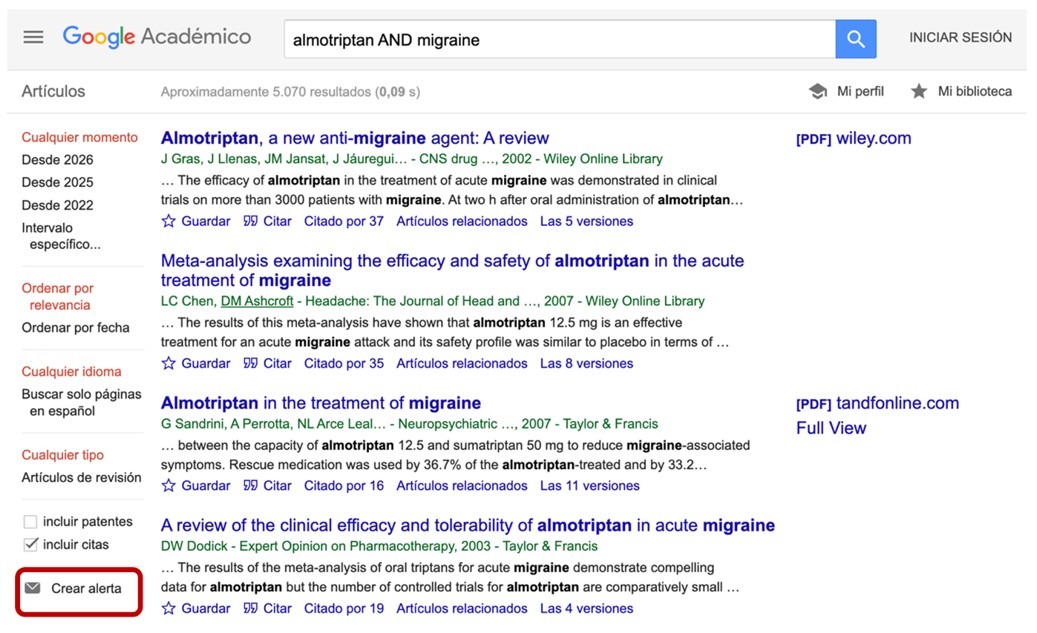Click the Crear alerta envelope icon
The width and height of the screenshot is (1037, 633).
tap(35, 590)
